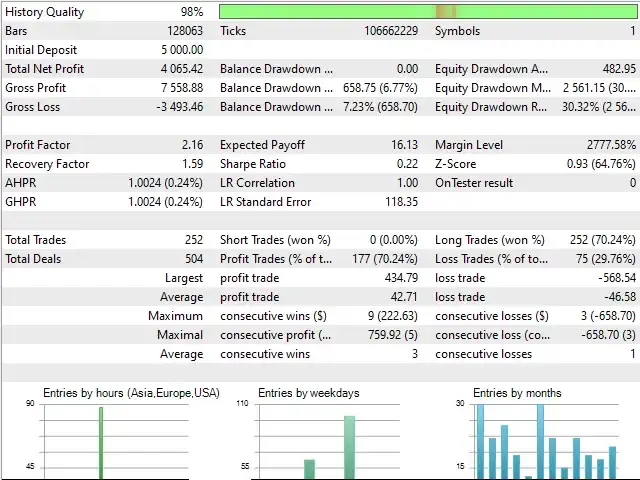The height and width of the screenshot is (480, 640).
Task: Click the Bars value 128063
Action: click(x=185, y=31)
